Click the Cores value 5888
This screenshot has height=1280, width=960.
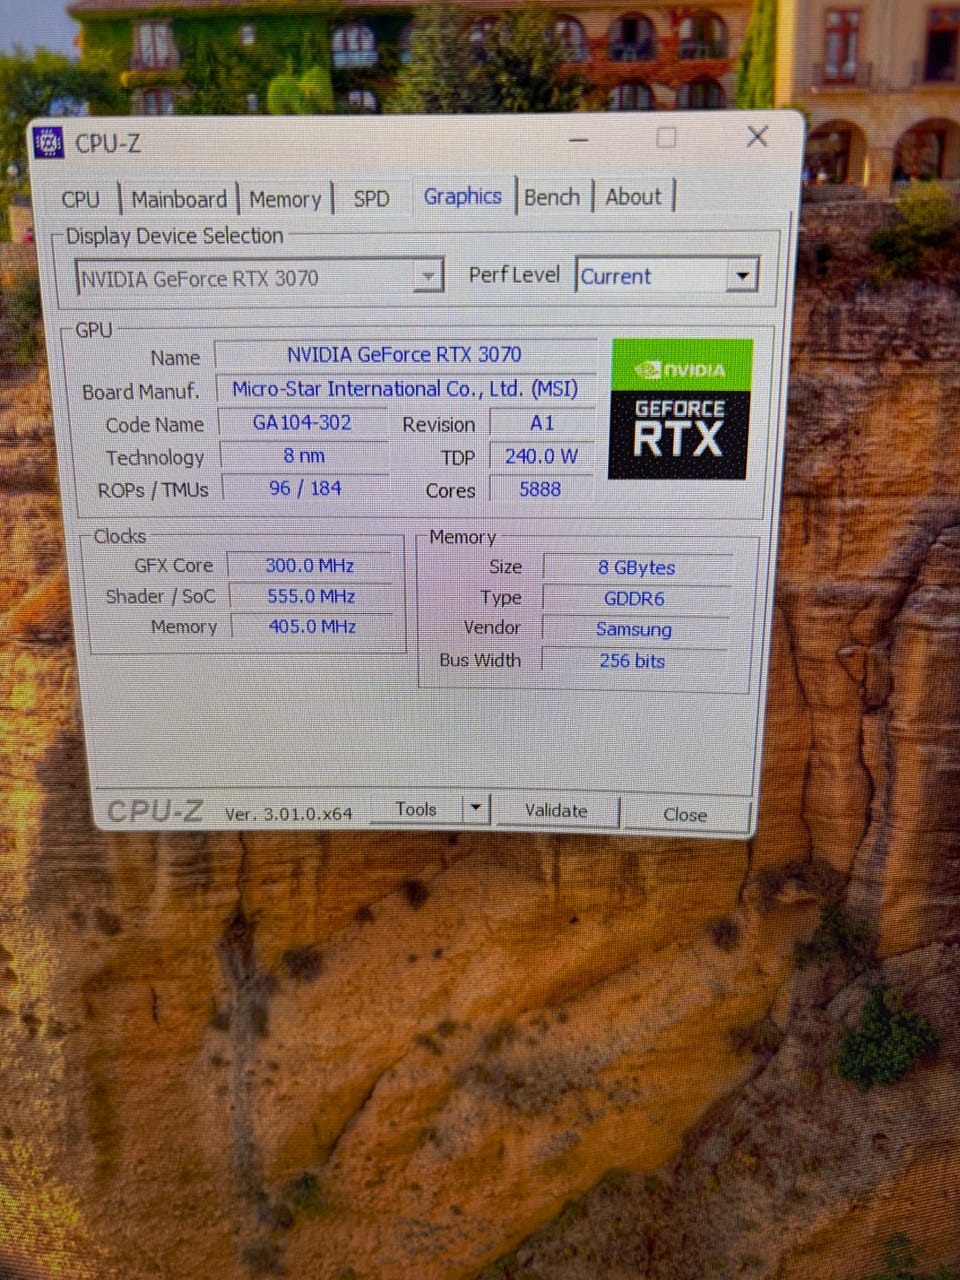pos(540,489)
